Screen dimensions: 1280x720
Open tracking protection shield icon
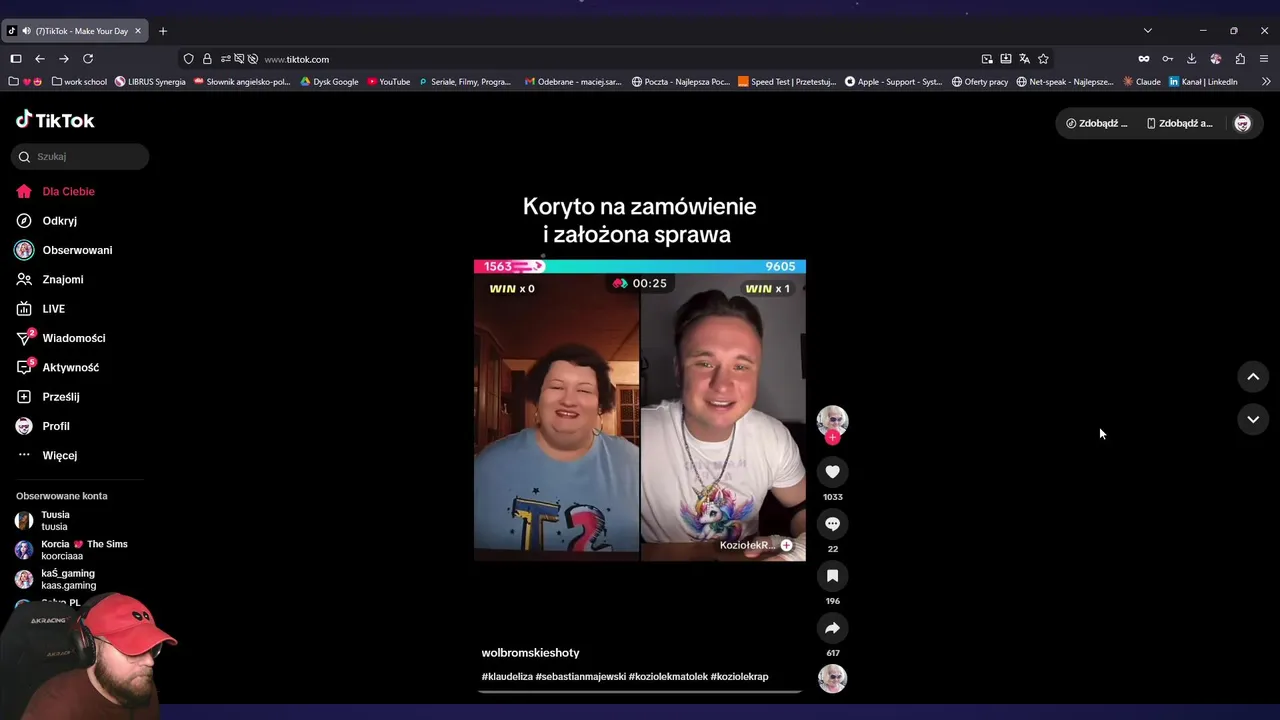pyautogui.click(x=188, y=59)
